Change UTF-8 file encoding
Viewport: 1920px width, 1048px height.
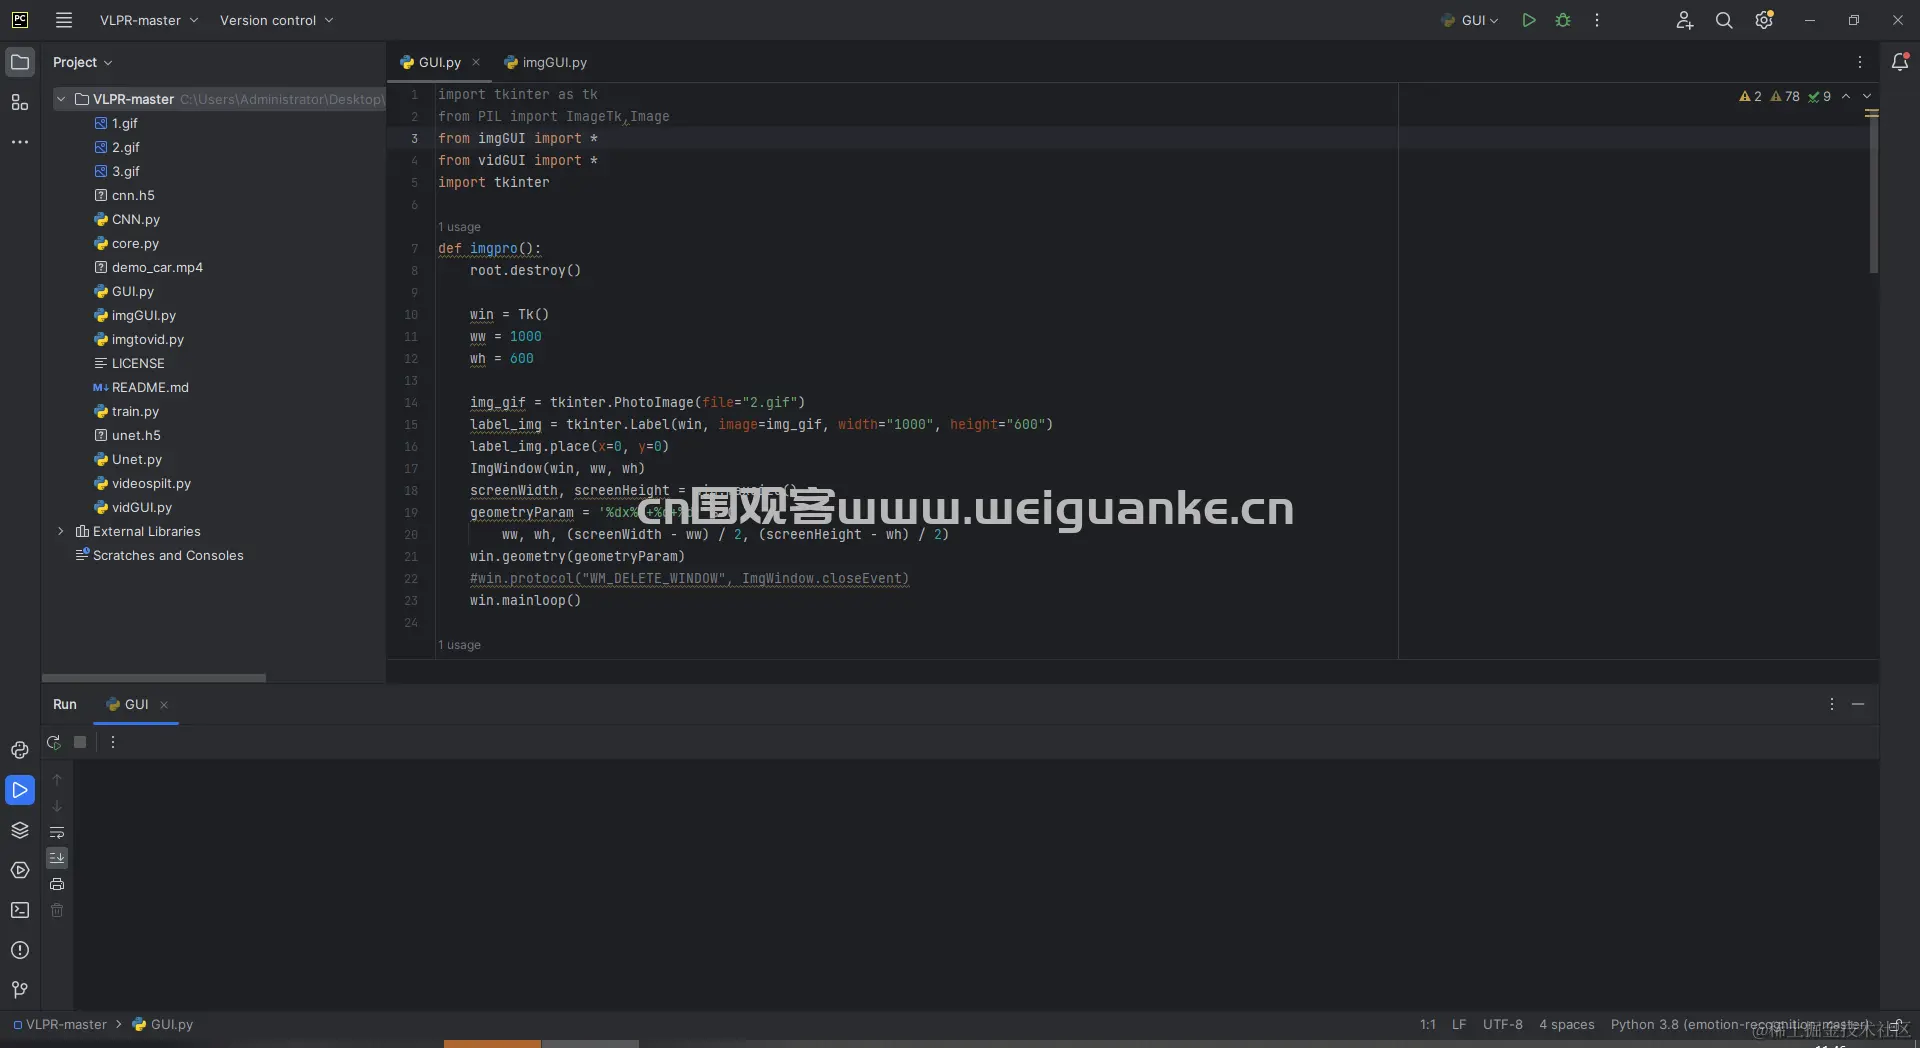[x=1503, y=1024]
